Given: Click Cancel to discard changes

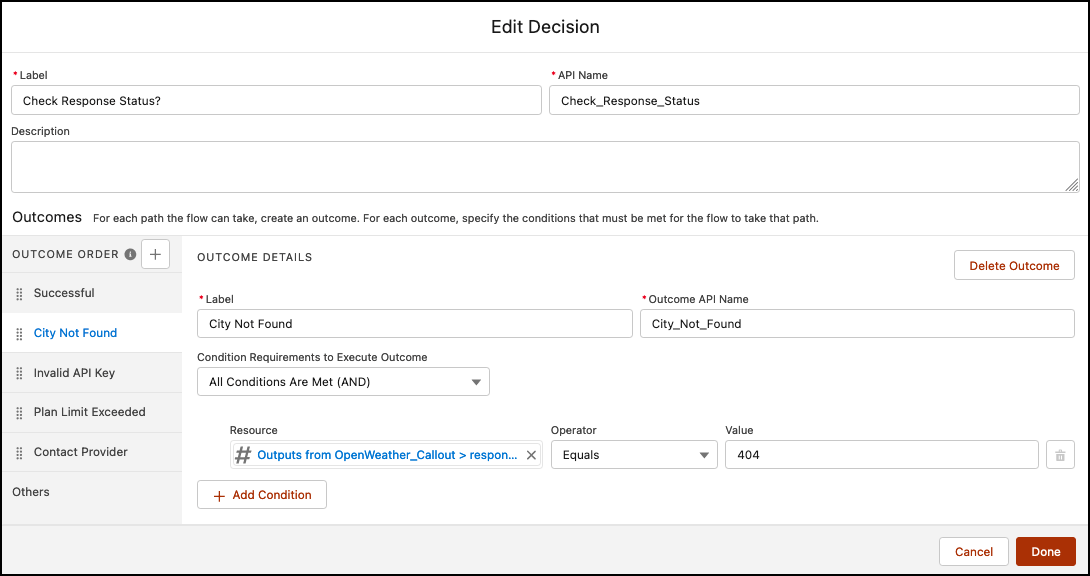Looking at the screenshot, I should [974, 552].
